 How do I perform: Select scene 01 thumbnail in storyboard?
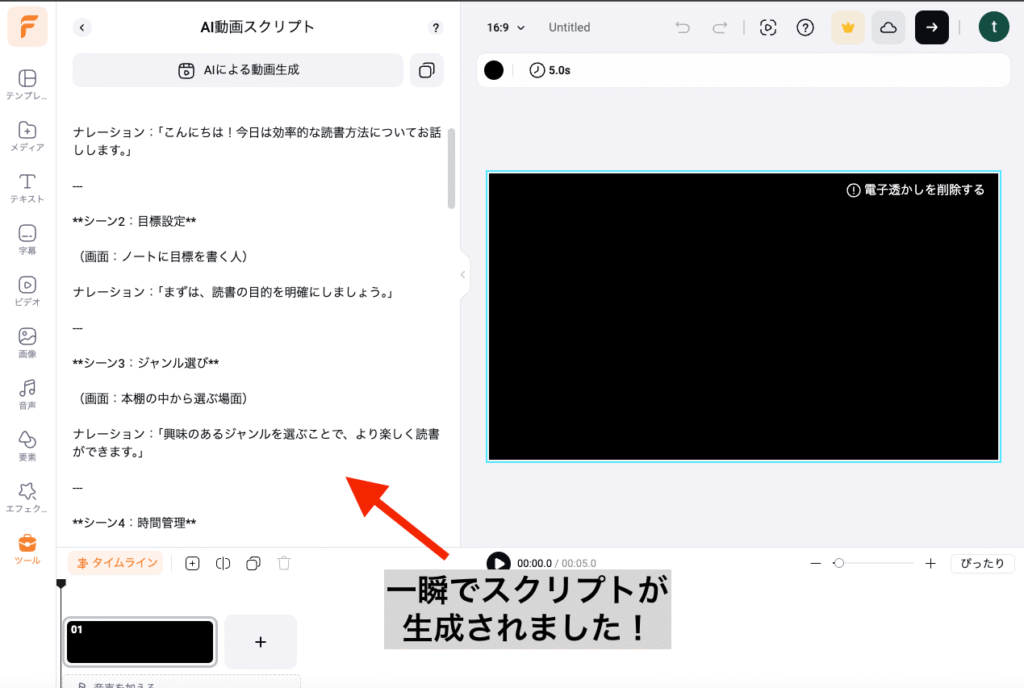(x=140, y=642)
